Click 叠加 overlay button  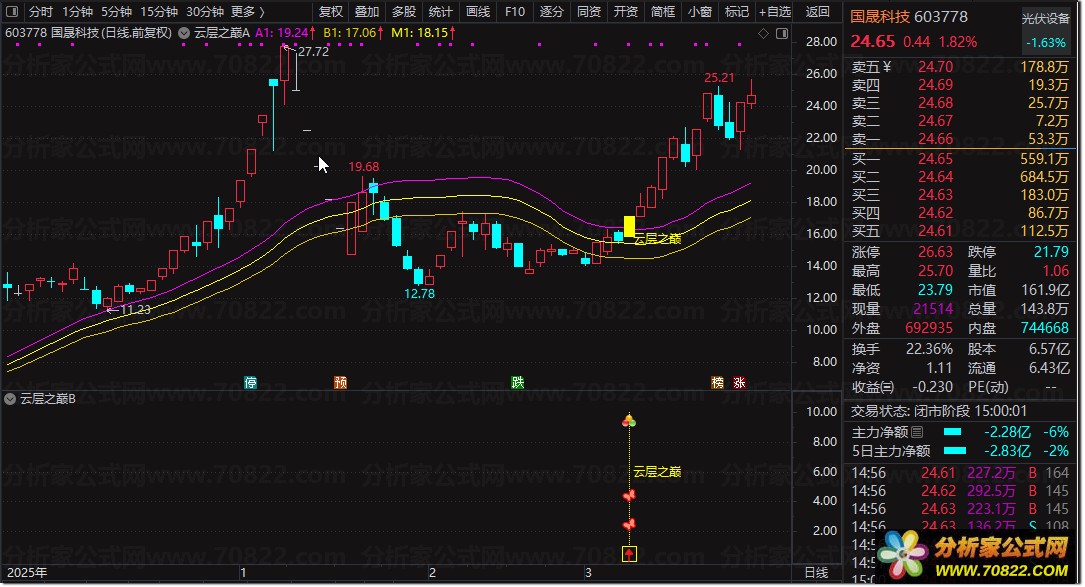click(x=367, y=12)
